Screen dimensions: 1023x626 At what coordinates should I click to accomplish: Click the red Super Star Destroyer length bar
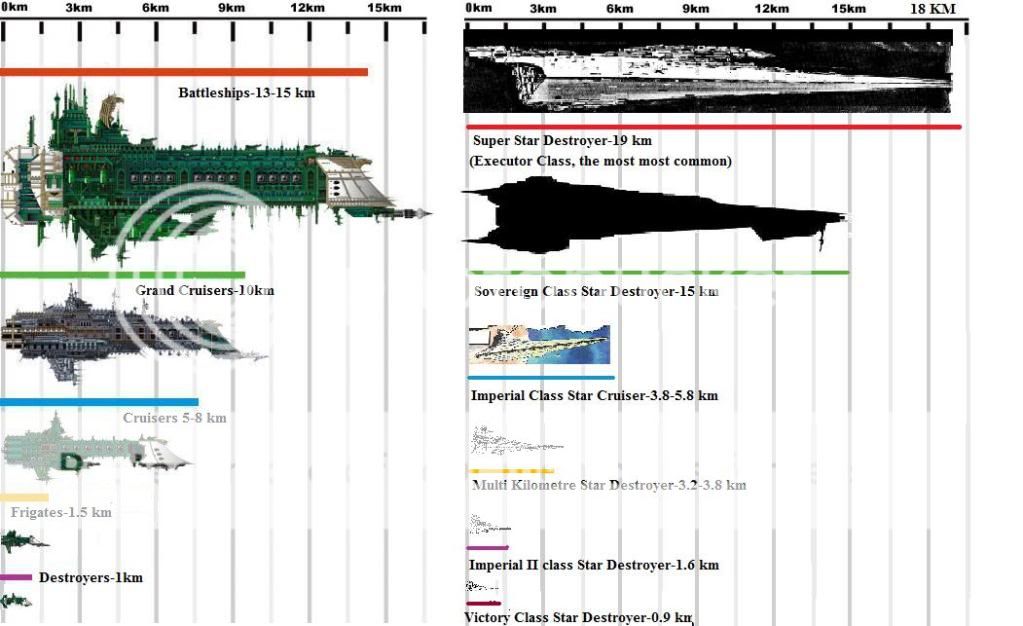tap(714, 127)
